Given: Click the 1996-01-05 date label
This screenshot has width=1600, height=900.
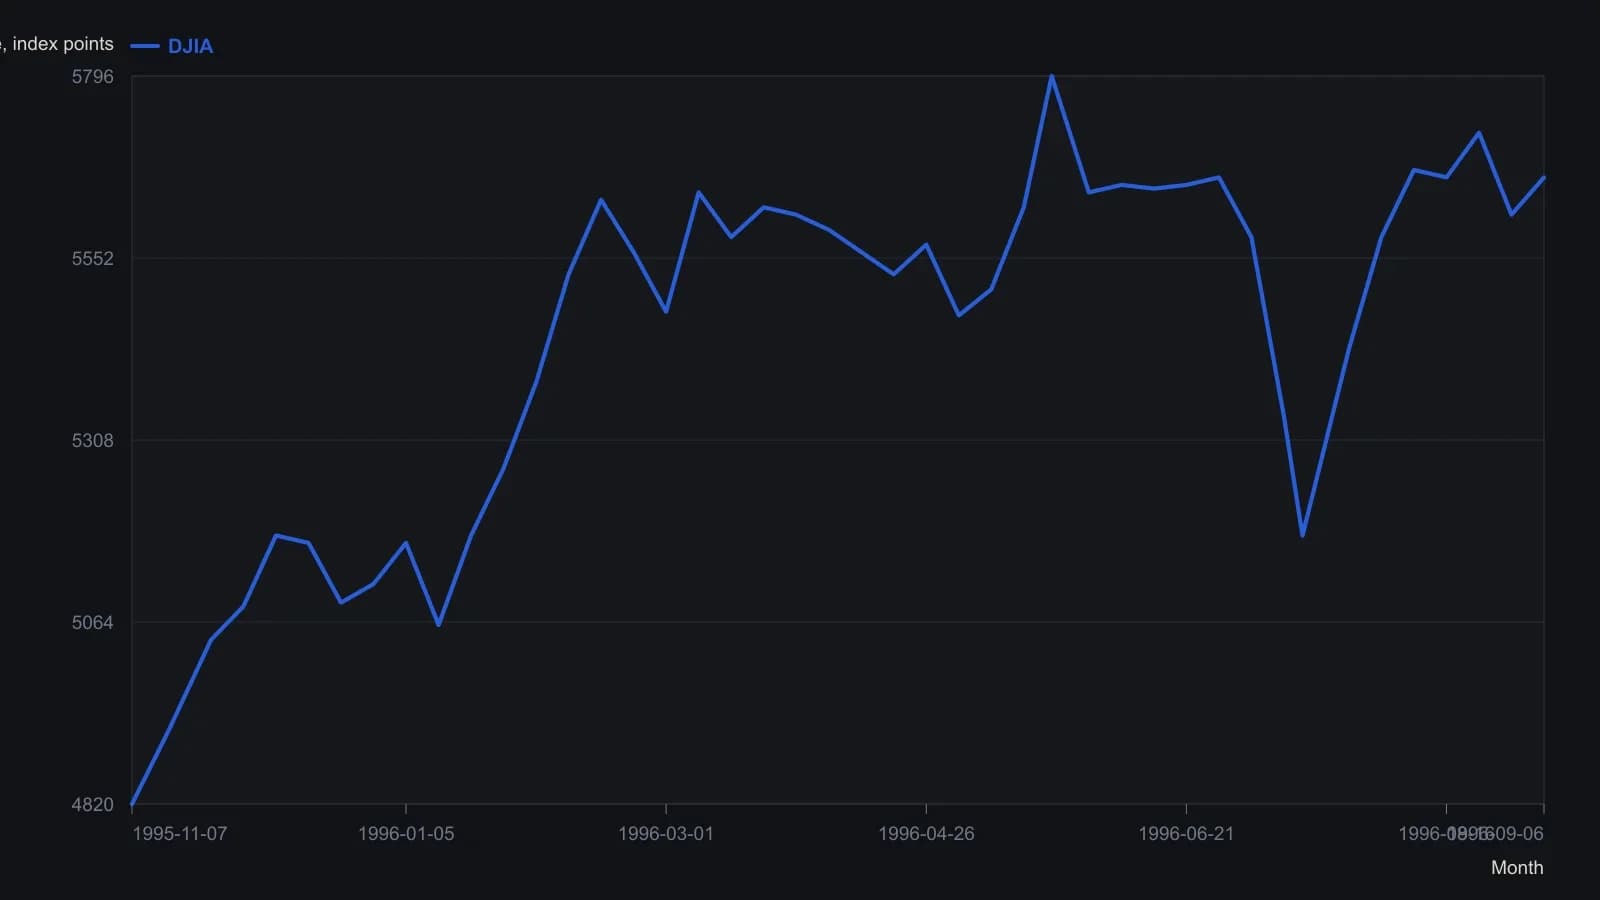Looking at the screenshot, I should coord(406,833).
